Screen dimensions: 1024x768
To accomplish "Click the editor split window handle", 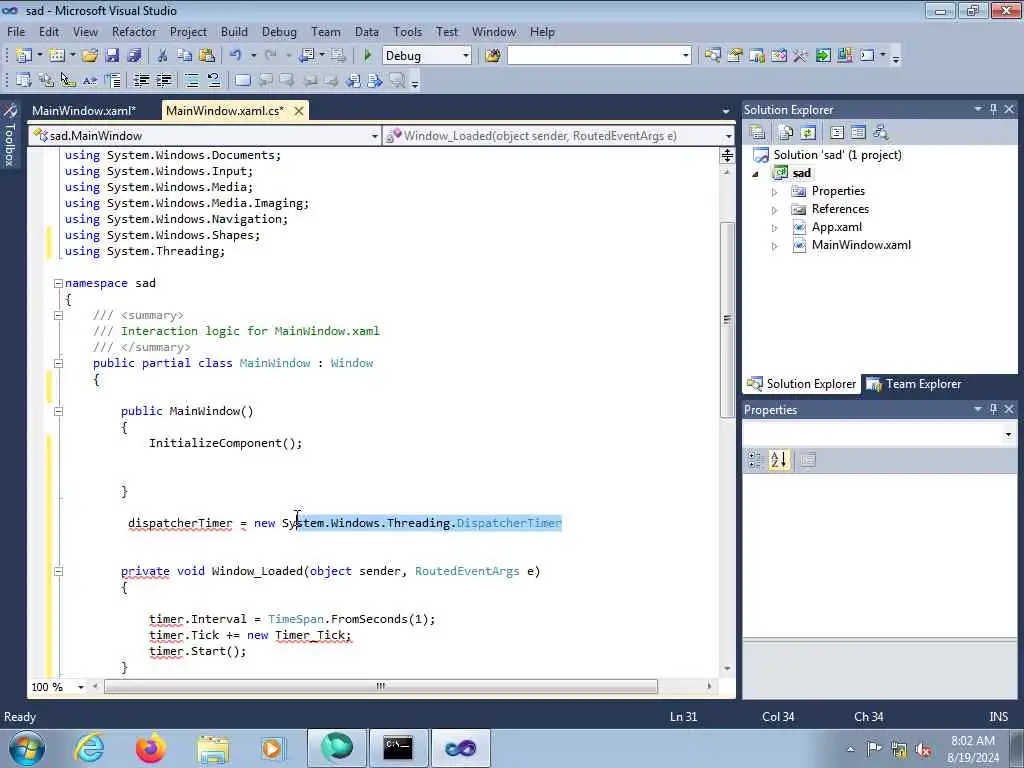I will [727, 155].
